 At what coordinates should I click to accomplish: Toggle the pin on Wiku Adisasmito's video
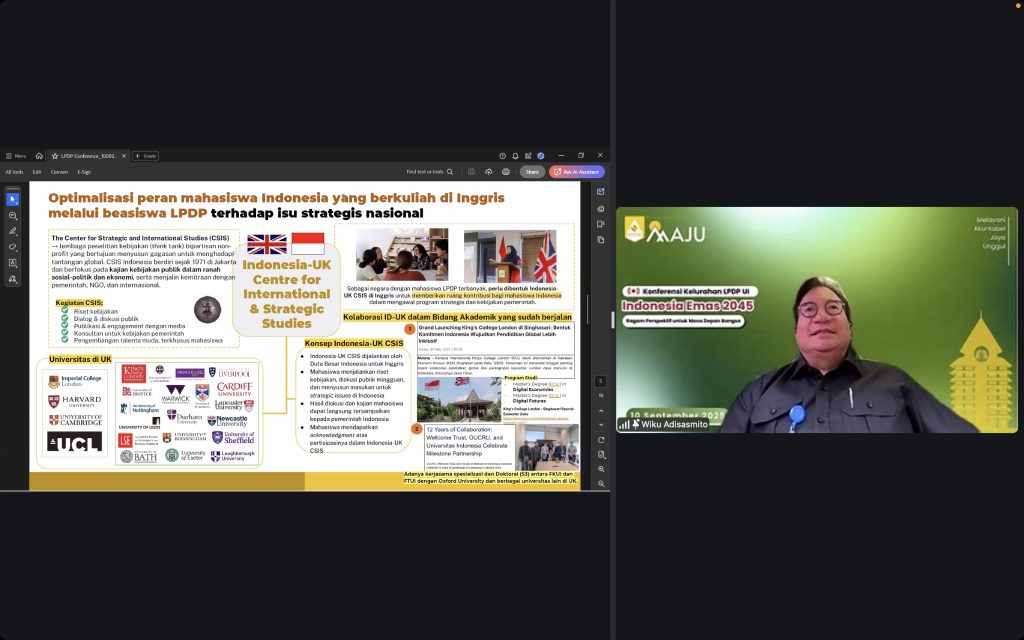click(636, 424)
